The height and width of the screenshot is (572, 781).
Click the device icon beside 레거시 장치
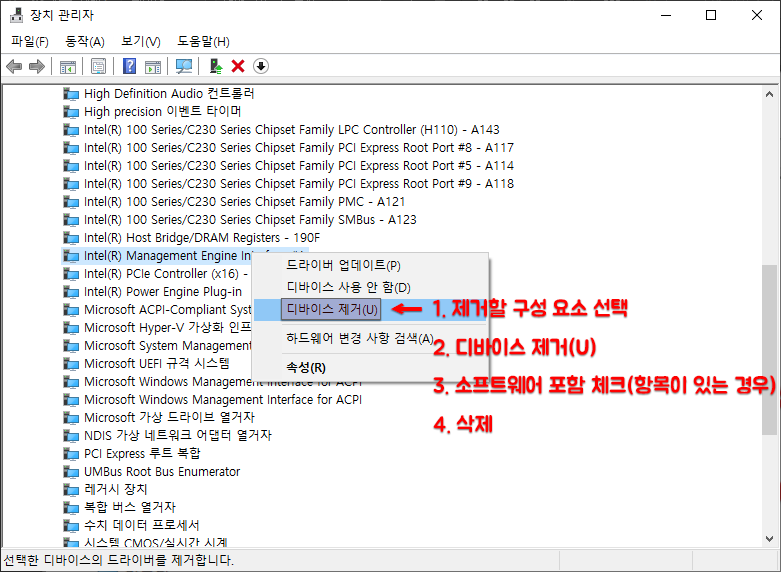(71, 489)
